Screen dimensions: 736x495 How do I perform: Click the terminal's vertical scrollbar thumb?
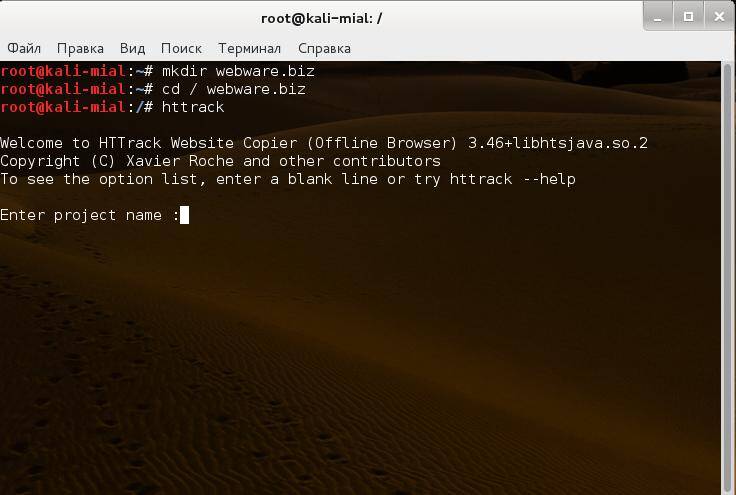[x=728, y=277]
